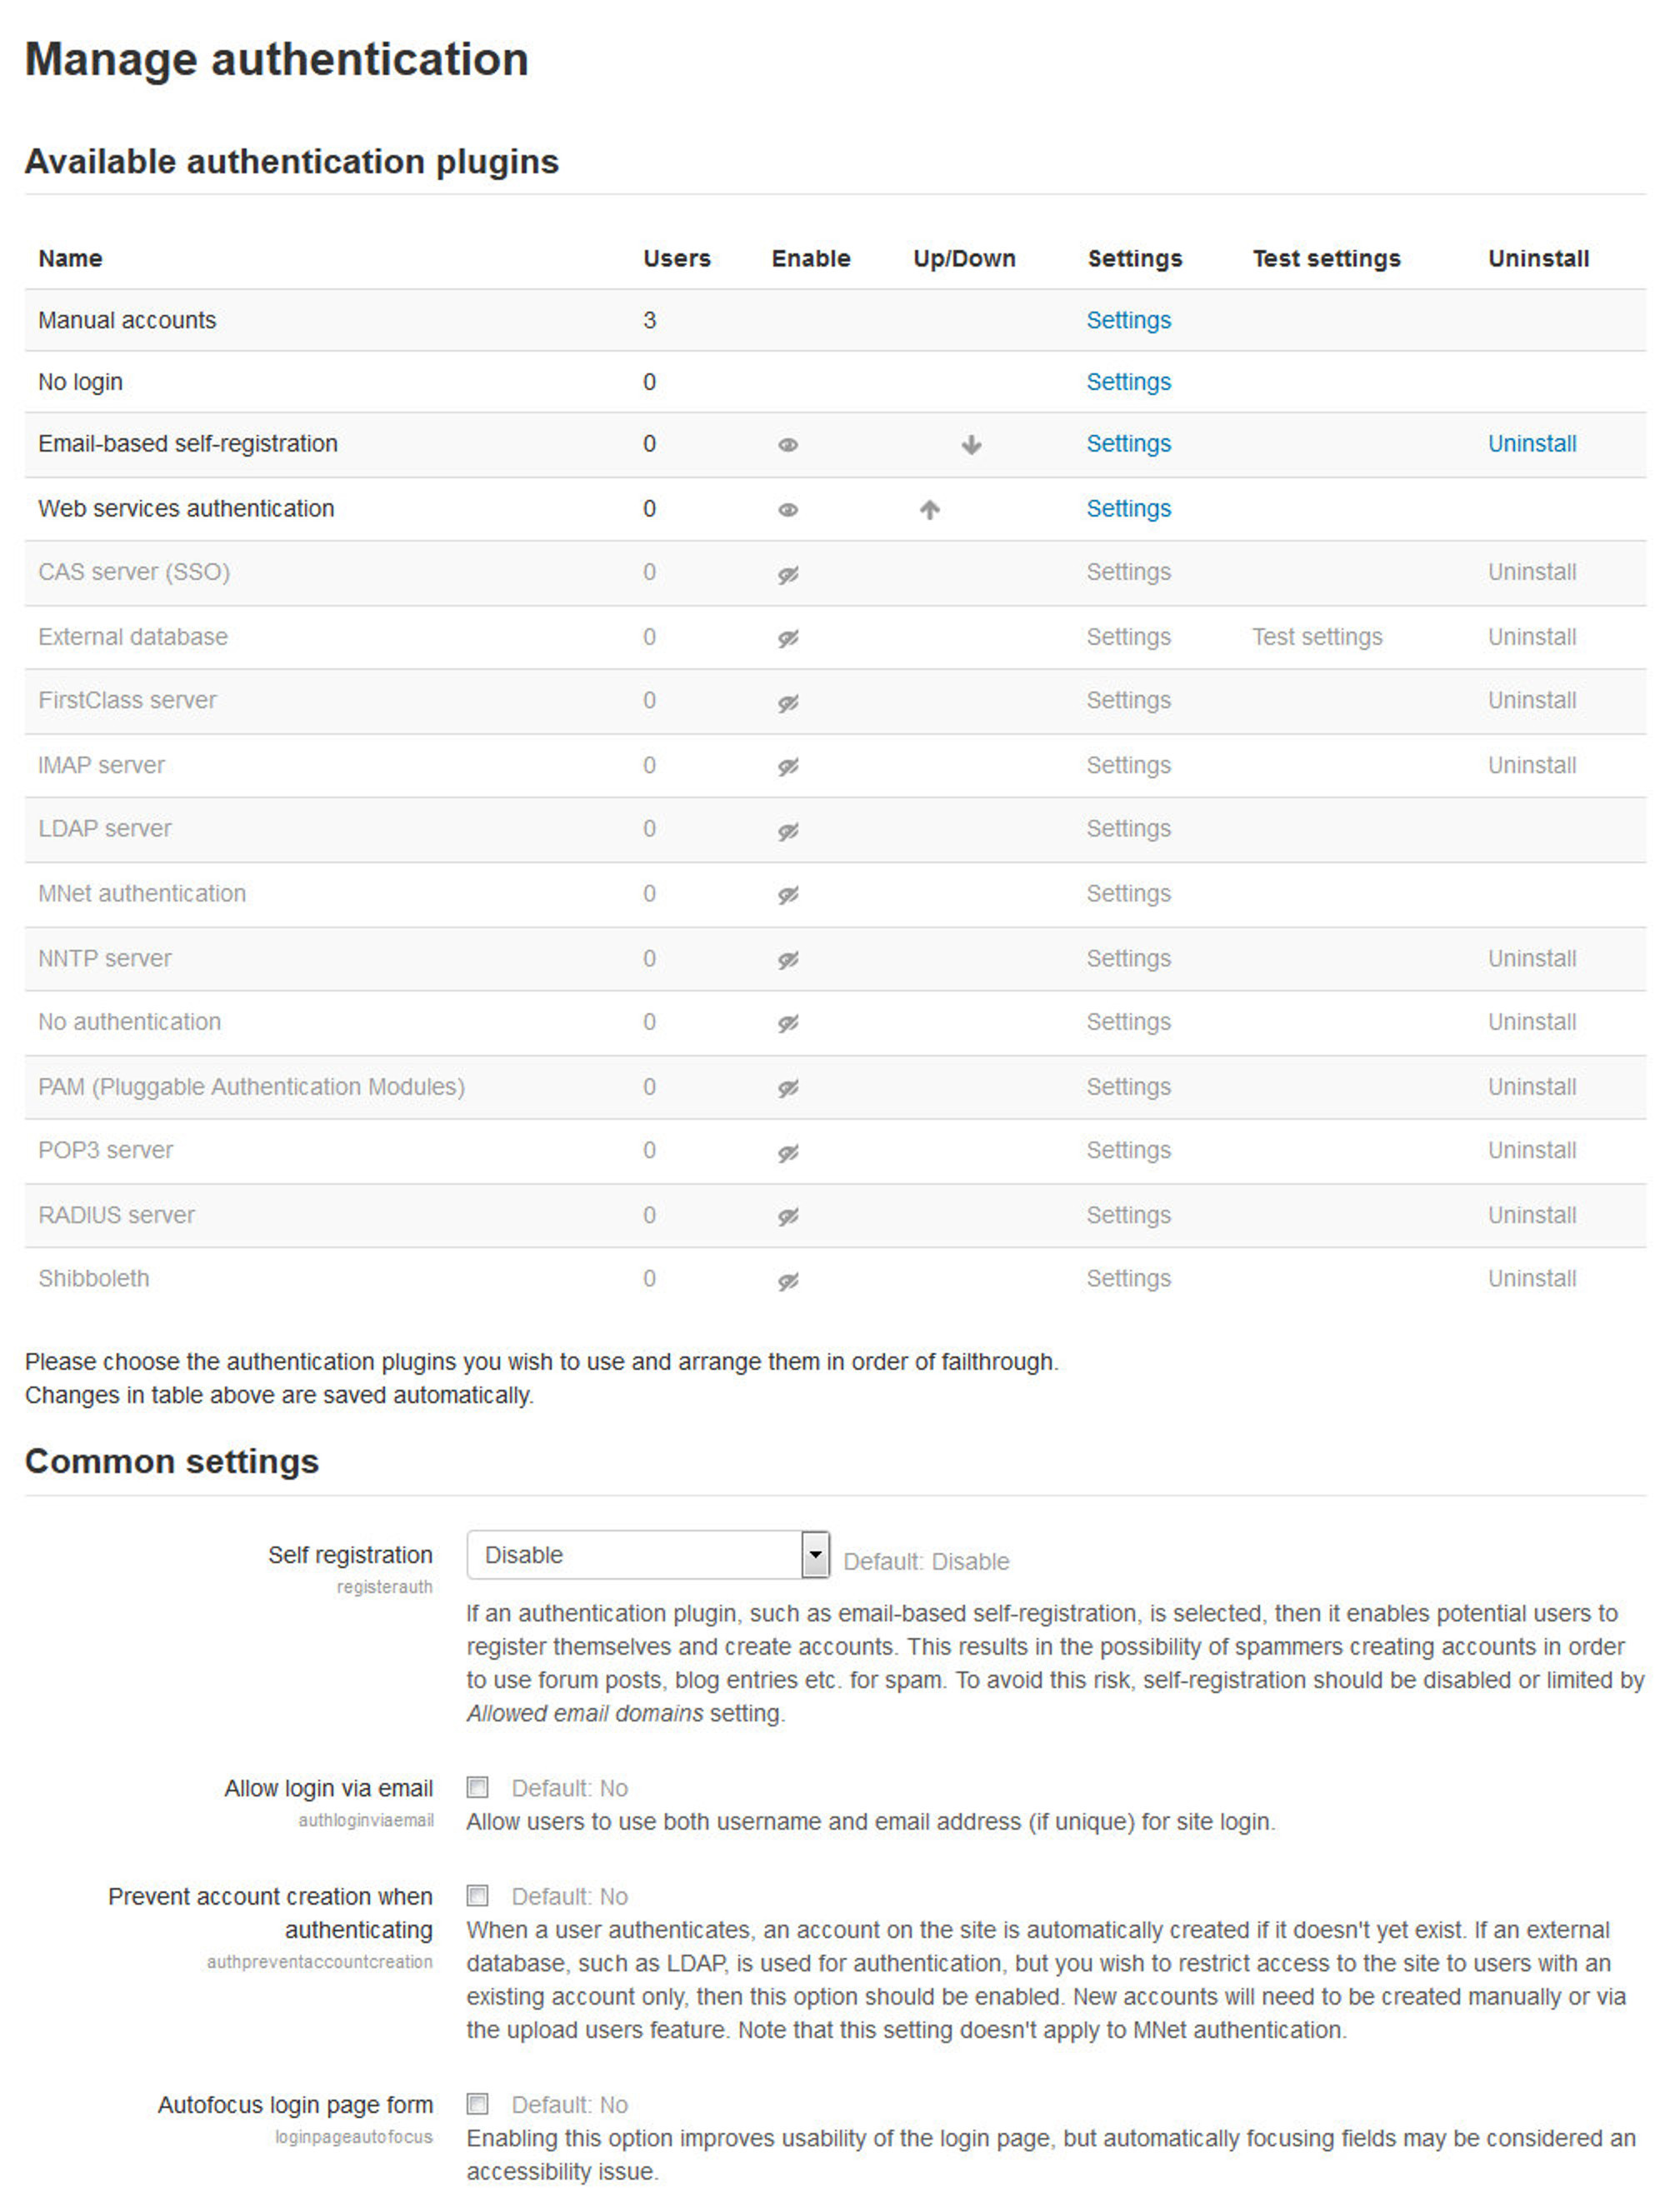Open Settings for Manual accounts
1680x2208 pixels.
[1128, 321]
